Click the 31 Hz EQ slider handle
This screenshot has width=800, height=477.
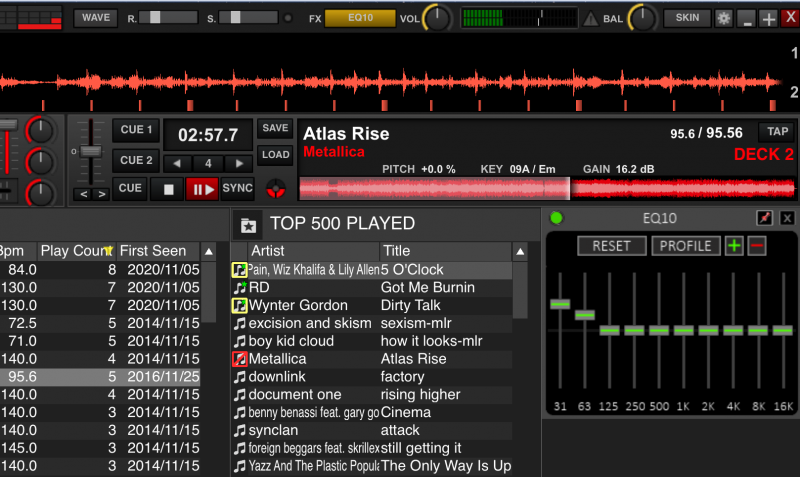560,305
